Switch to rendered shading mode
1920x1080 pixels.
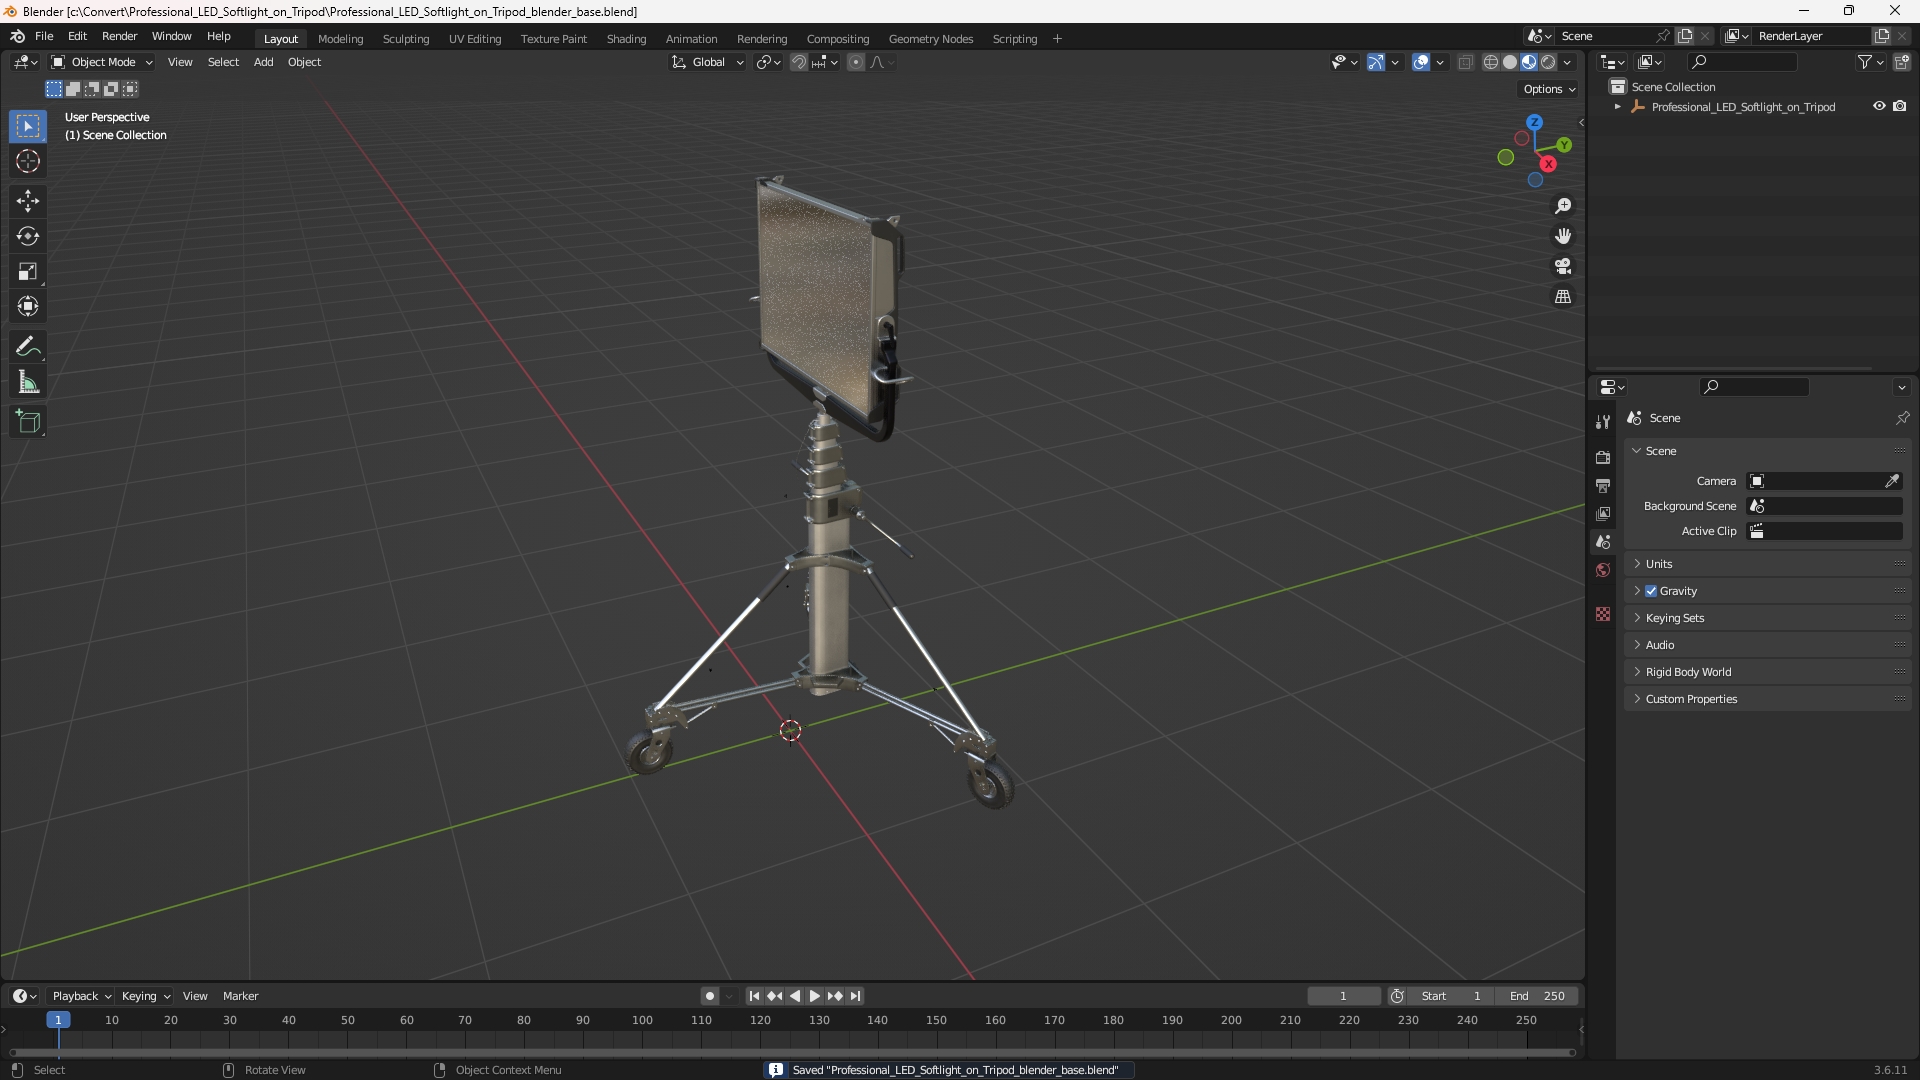[x=1548, y=62]
